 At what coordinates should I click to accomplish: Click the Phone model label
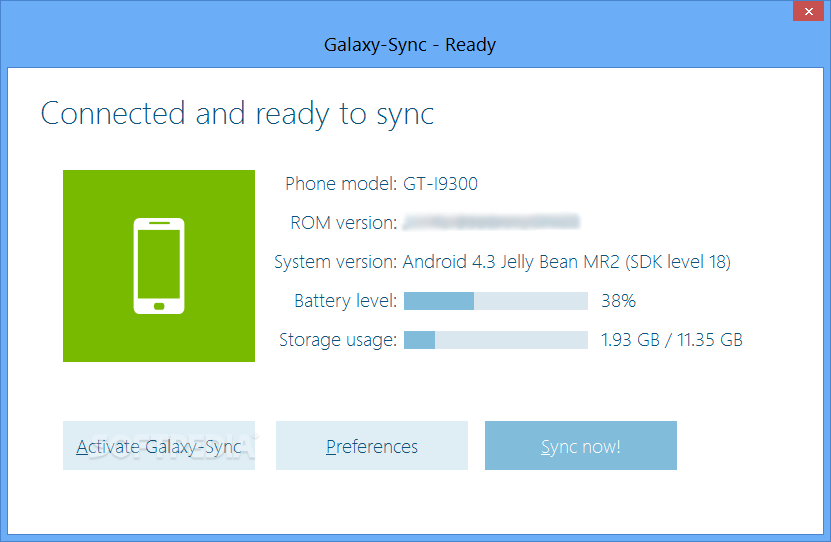341,184
